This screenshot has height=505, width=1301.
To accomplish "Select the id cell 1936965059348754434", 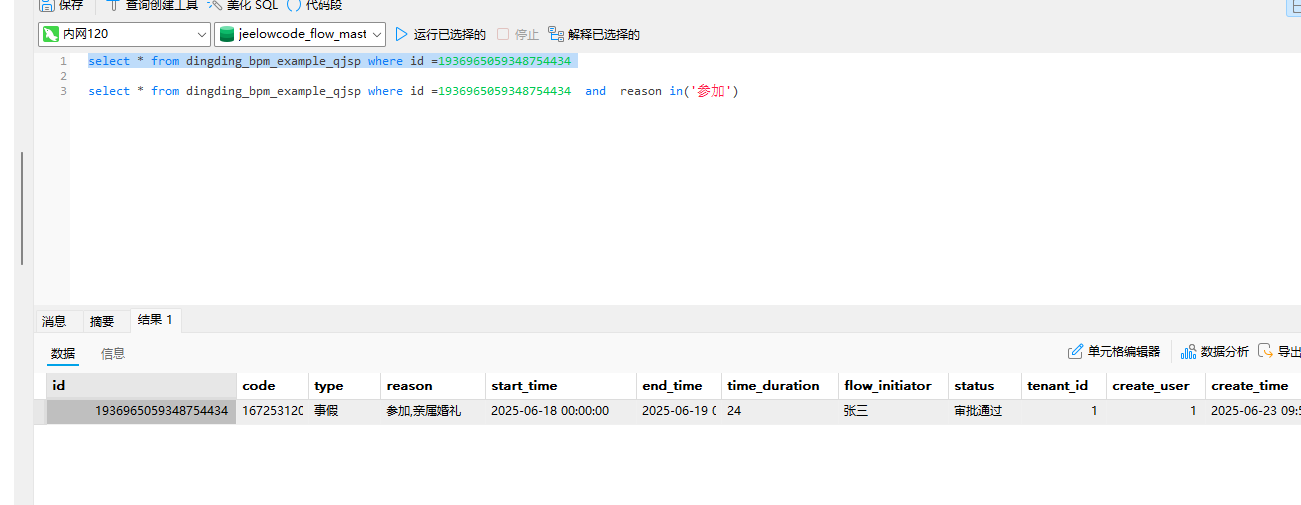I will pos(141,411).
